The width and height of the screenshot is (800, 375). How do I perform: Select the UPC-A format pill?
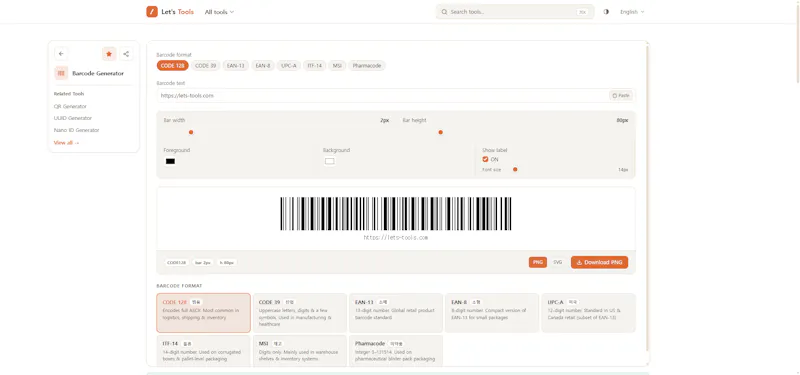pyautogui.click(x=289, y=65)
